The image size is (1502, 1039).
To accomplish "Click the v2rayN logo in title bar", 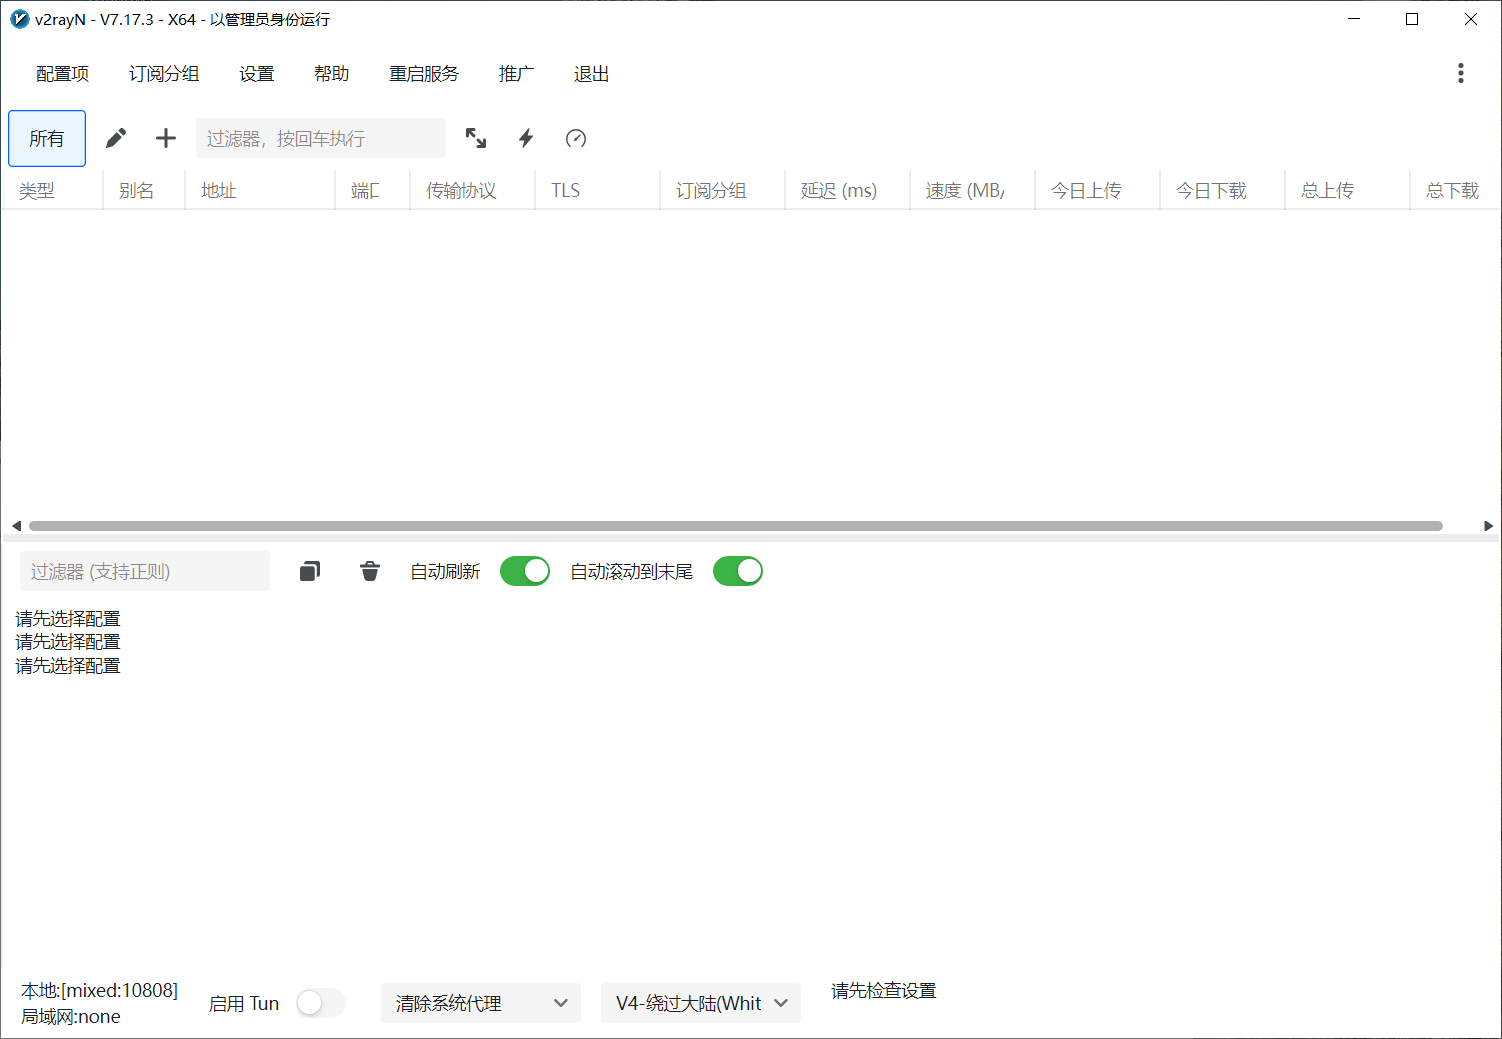I will [x=19, y=19].
